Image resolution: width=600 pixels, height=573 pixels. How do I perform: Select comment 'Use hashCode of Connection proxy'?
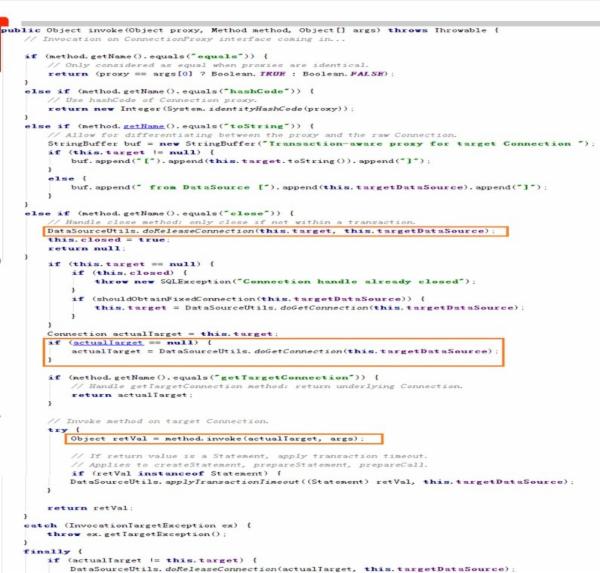pos(152,100)
